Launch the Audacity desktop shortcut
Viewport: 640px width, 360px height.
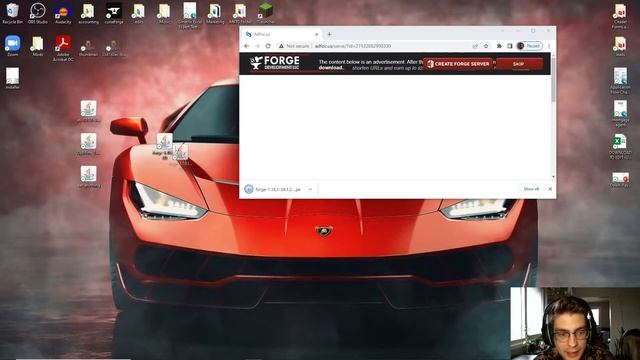tap(63, 13)
